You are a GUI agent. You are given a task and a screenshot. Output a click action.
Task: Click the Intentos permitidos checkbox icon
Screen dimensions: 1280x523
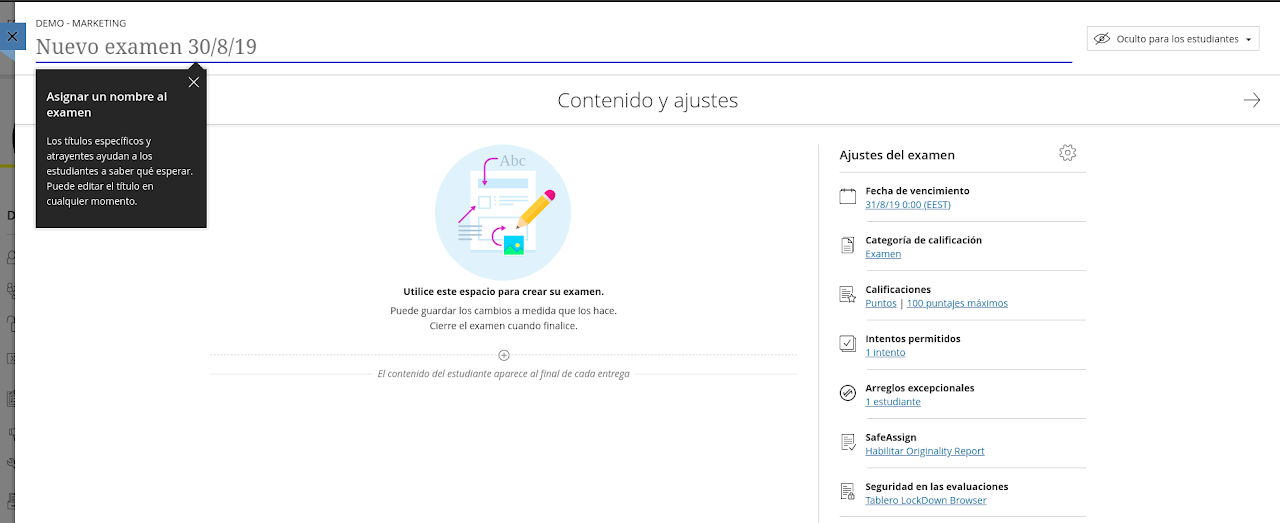click(x=848, y=344)
